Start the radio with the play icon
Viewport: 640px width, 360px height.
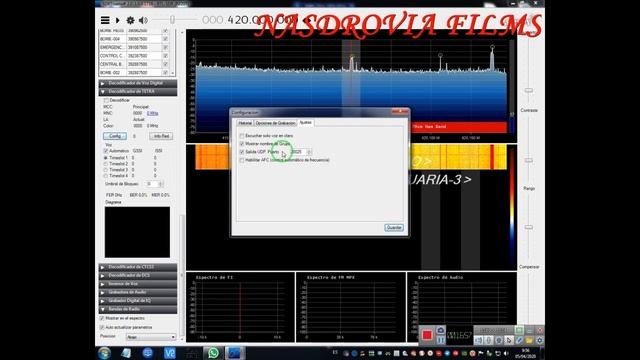click(x=118, y=20)
